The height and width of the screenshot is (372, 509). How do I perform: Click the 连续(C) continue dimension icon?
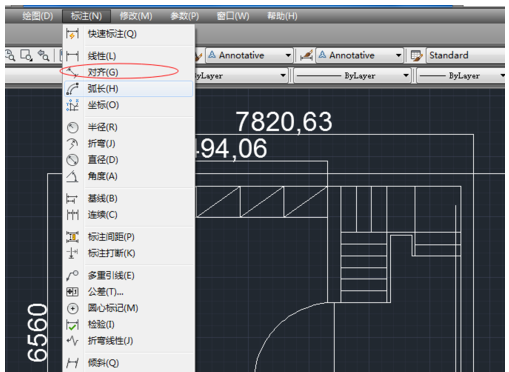(72, 215)
